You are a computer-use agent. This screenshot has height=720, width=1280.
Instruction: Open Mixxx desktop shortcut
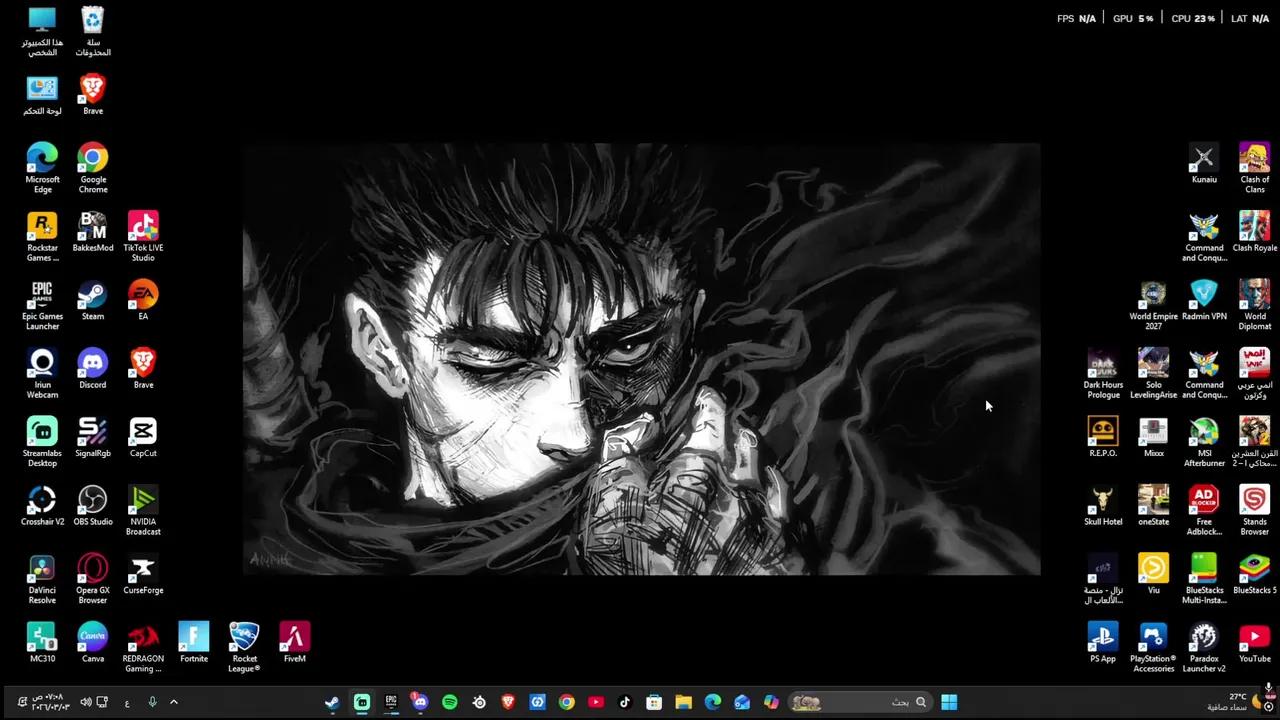[x=1153, y=437]
